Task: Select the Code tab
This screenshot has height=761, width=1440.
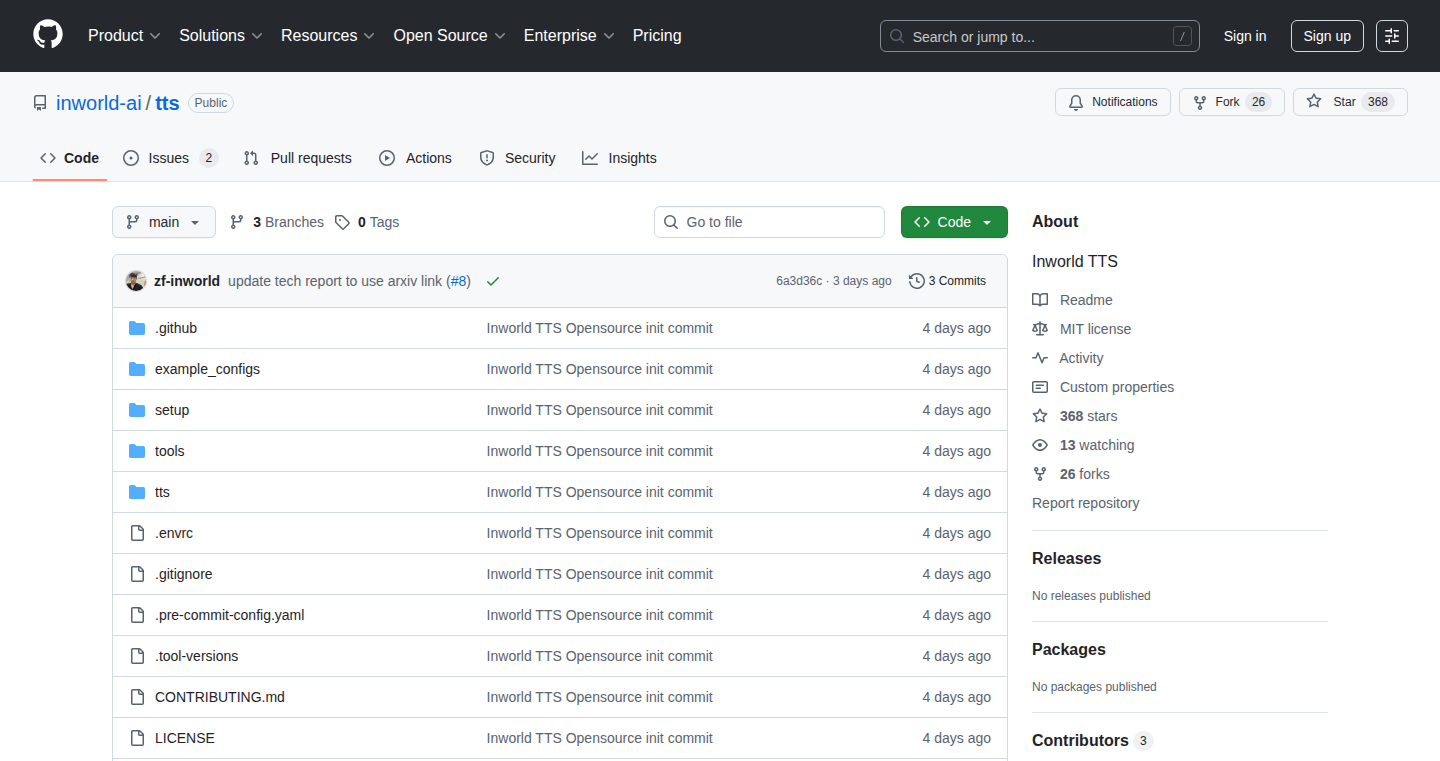Action: point(70,158)
